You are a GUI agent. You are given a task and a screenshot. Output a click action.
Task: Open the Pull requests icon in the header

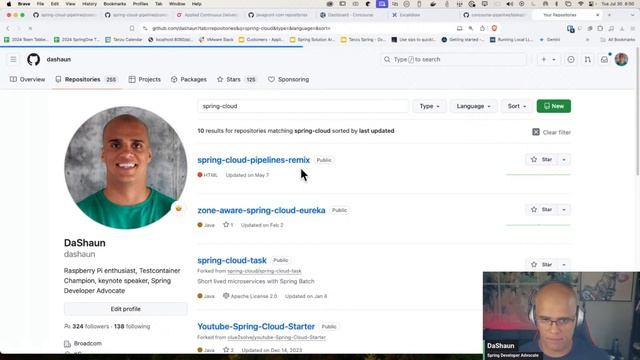point(587,60)
